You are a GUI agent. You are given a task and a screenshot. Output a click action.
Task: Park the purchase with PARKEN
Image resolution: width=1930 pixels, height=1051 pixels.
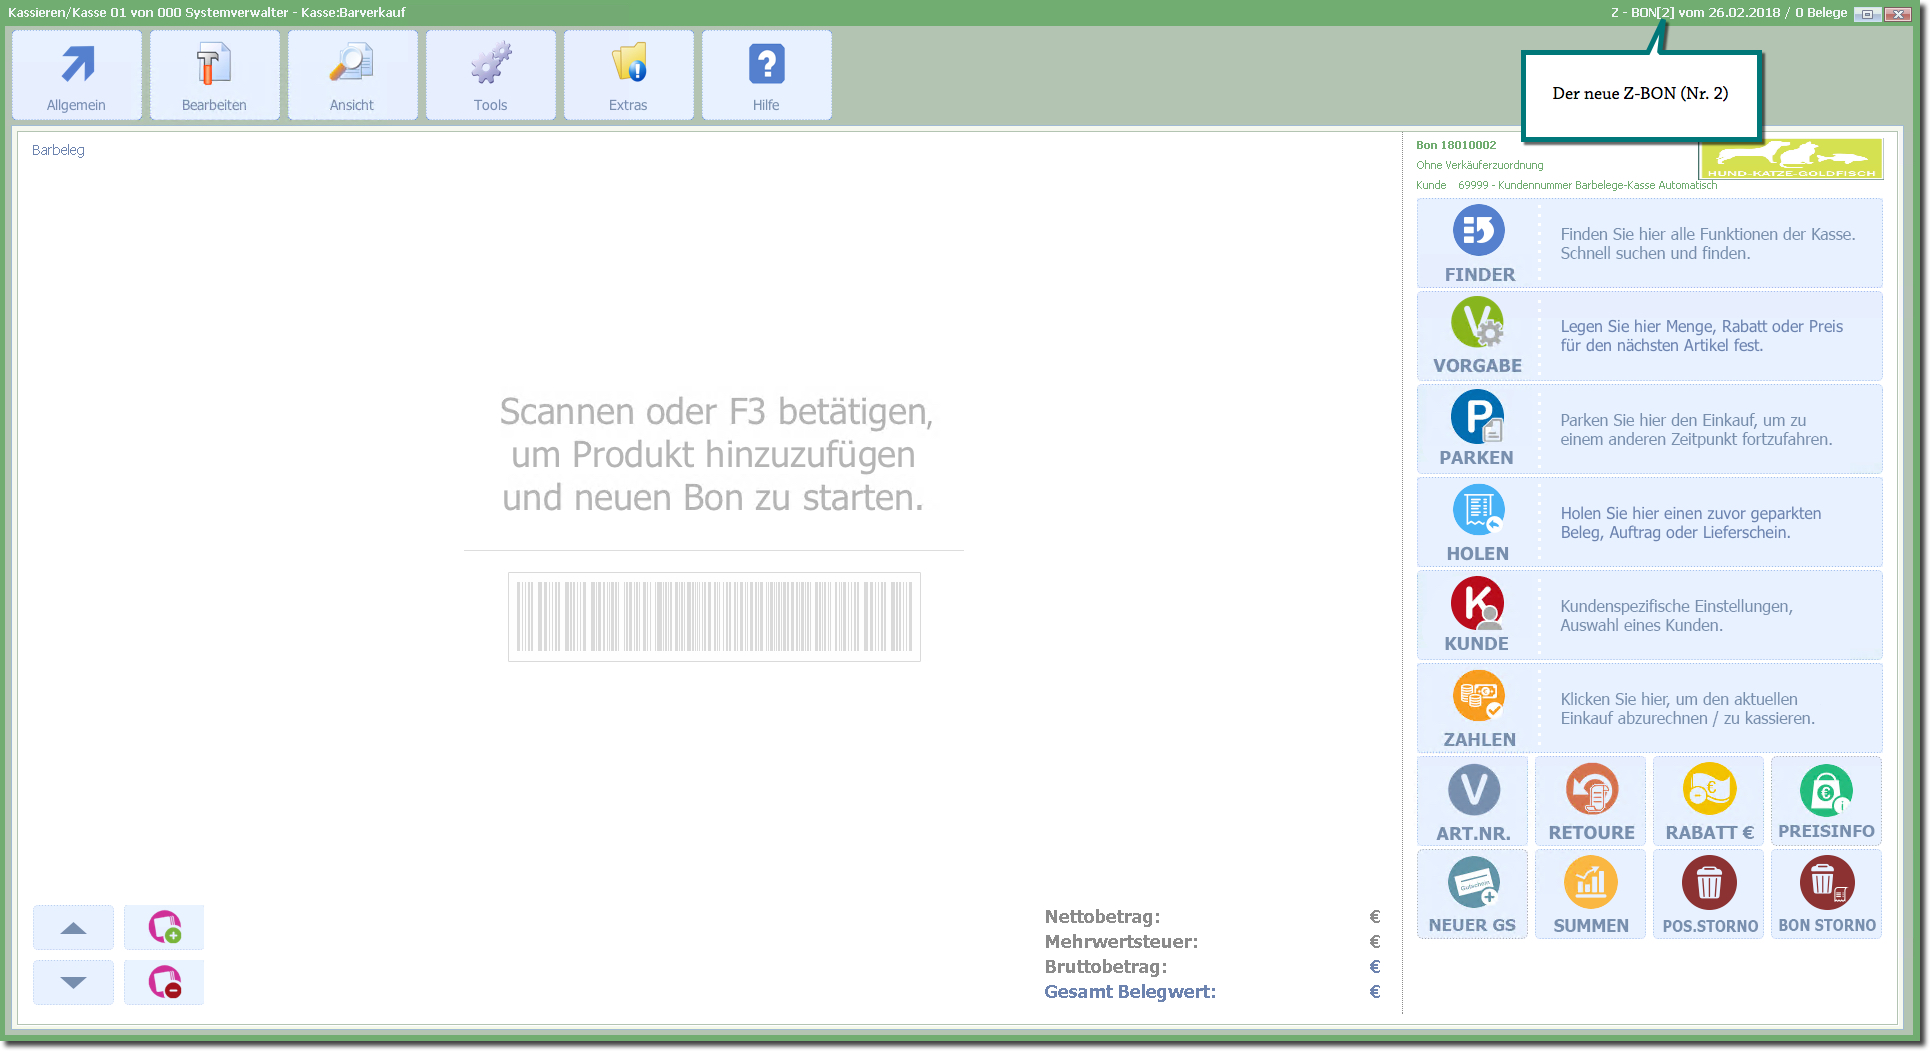1477,429
